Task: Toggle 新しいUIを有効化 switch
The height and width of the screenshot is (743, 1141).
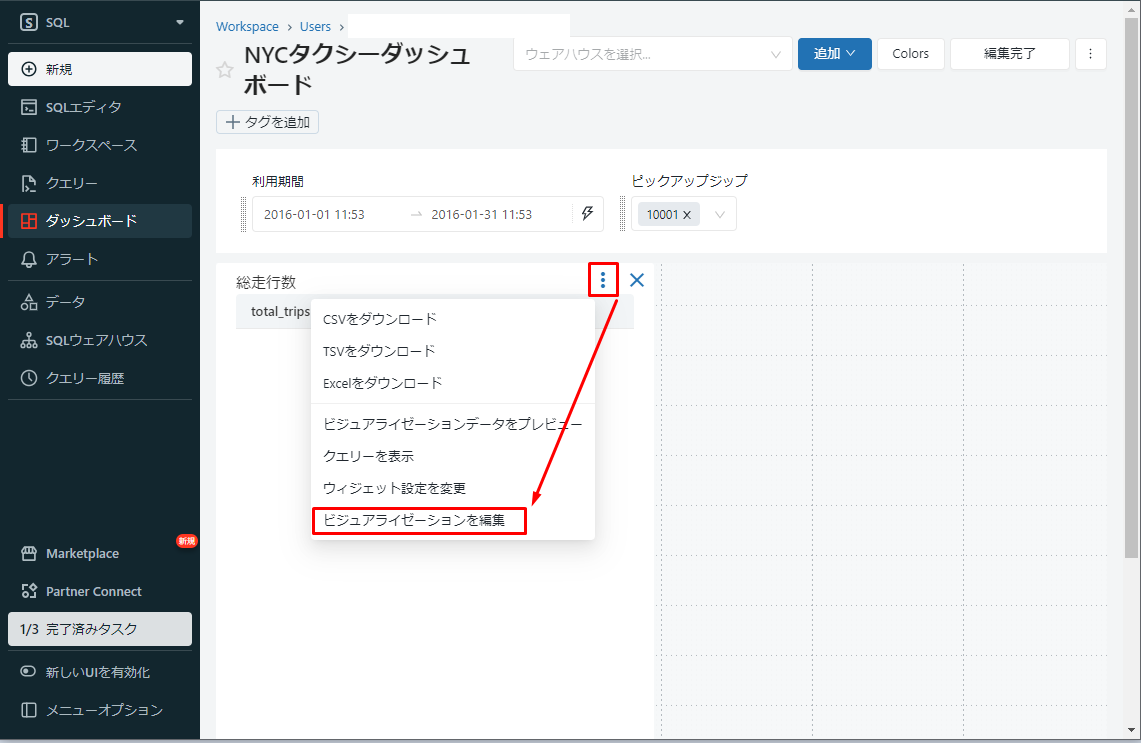Action: coord(29,672)
